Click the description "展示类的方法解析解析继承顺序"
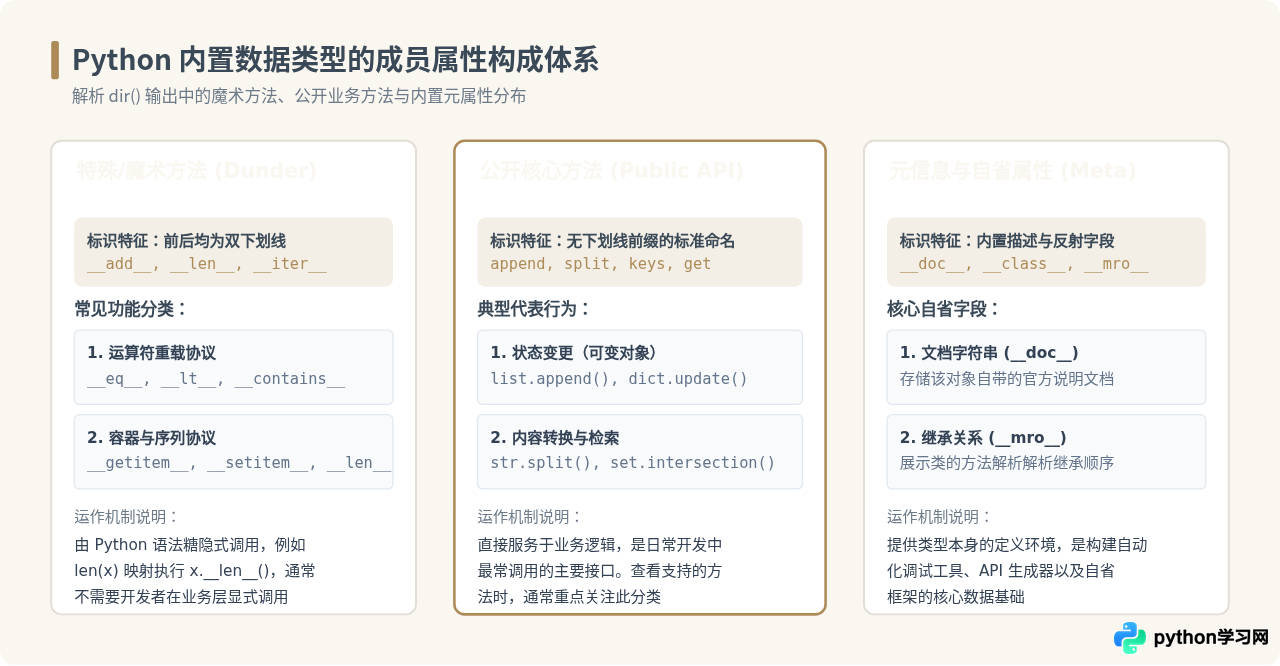The image size is (1280, 666). (1007, 463)
